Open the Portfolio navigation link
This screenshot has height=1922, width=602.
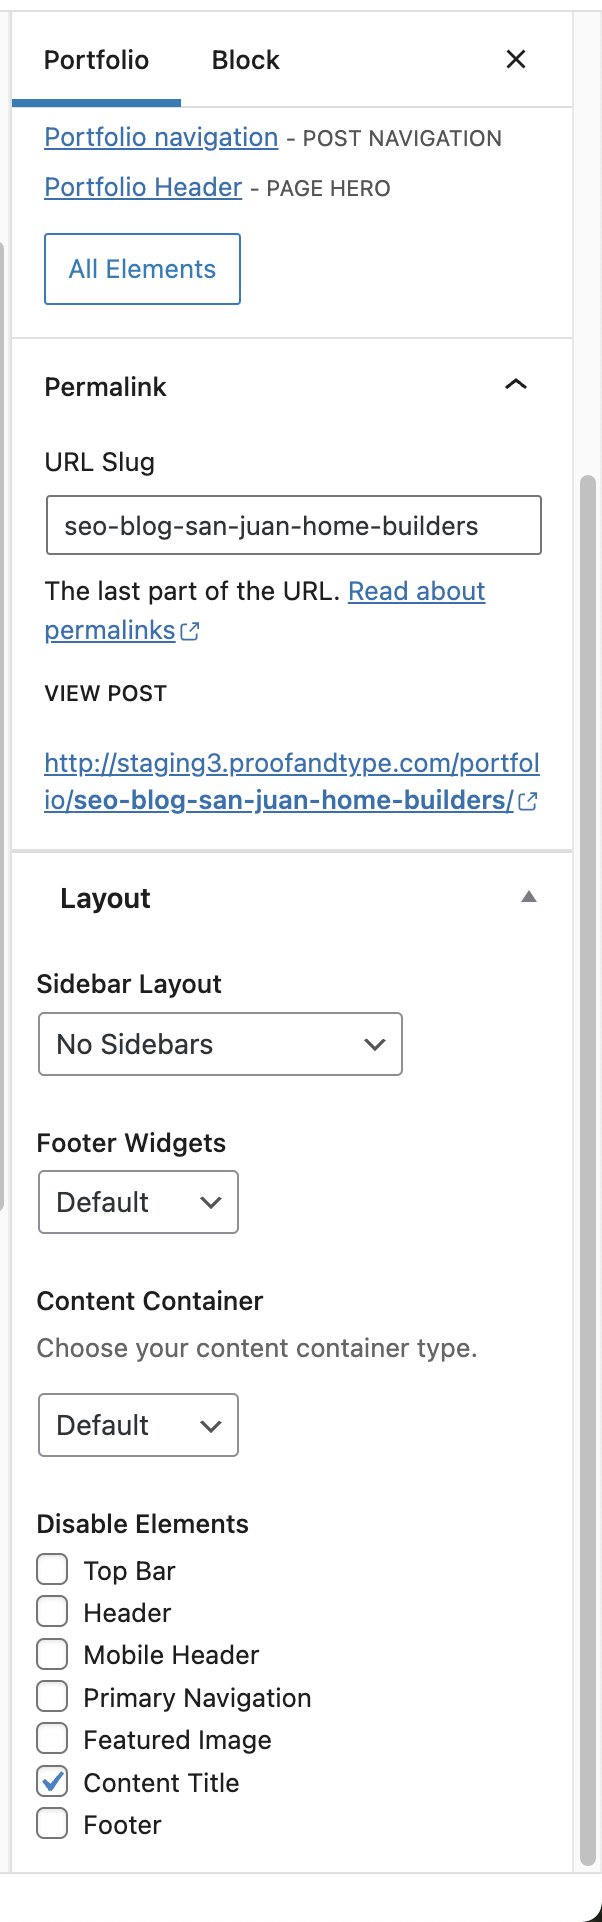tap(161, 137)
